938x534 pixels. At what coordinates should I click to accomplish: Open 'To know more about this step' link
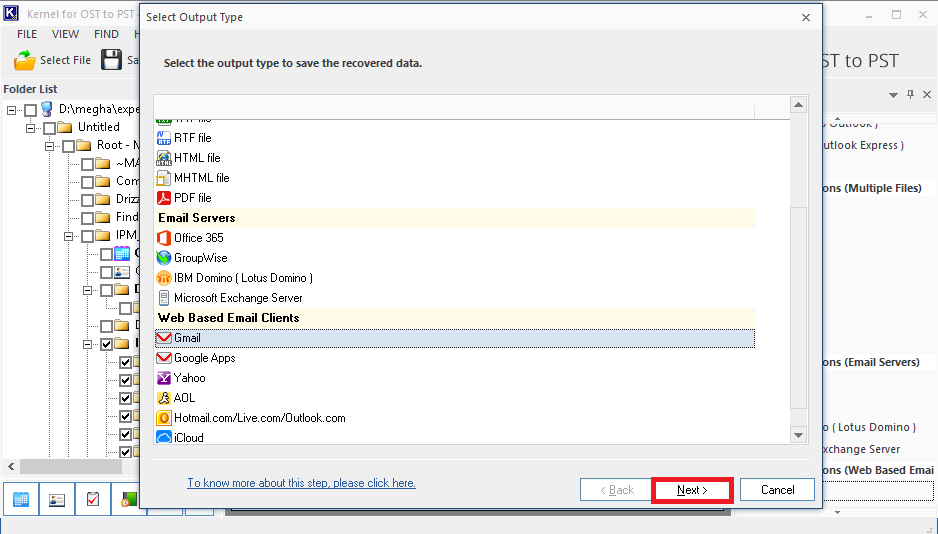point(302,483)
